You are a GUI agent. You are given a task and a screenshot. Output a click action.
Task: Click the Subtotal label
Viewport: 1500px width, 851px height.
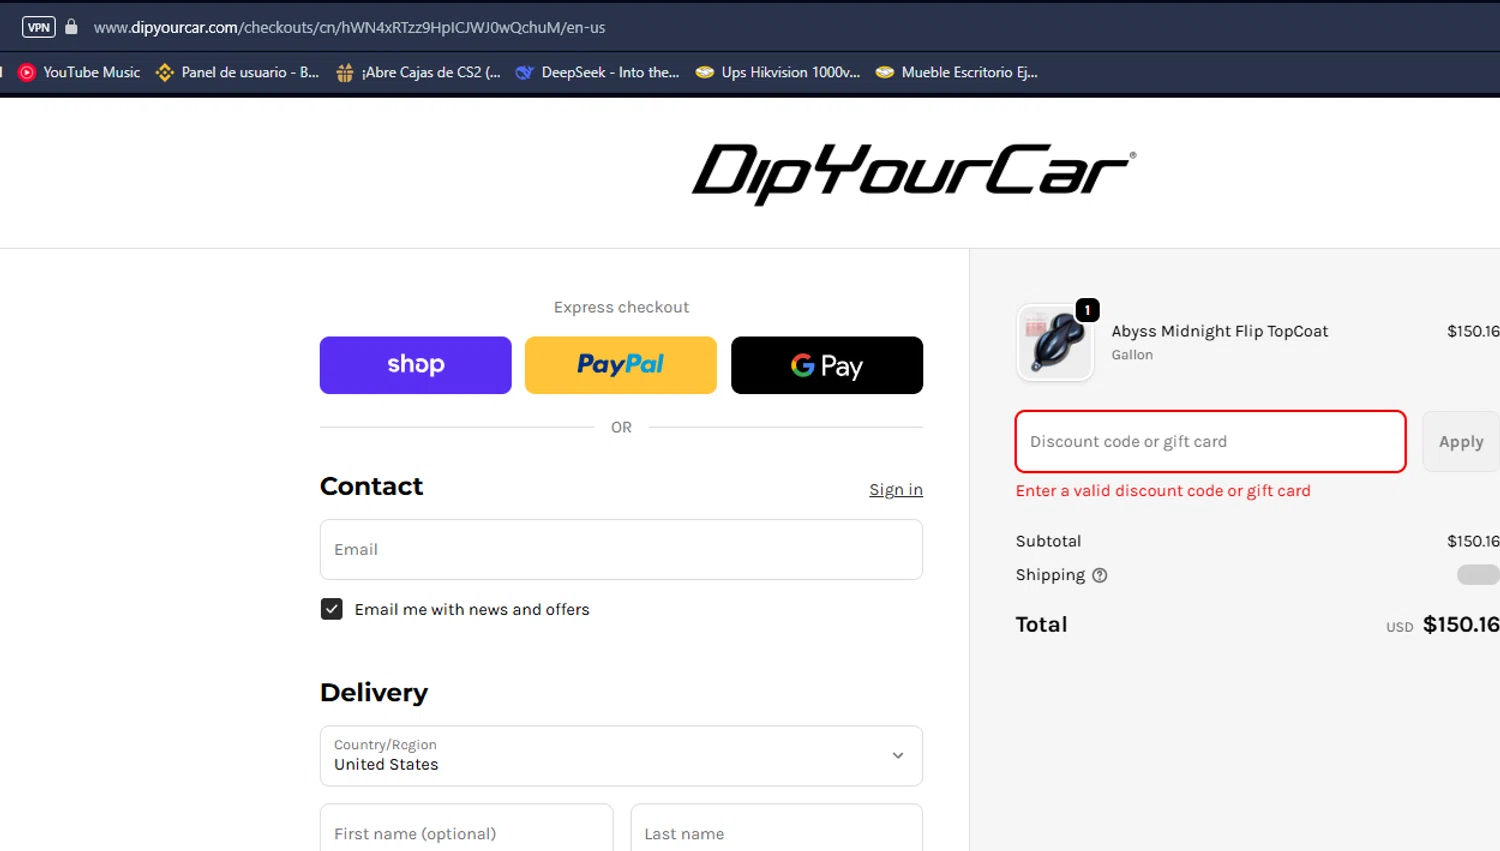1048,541
